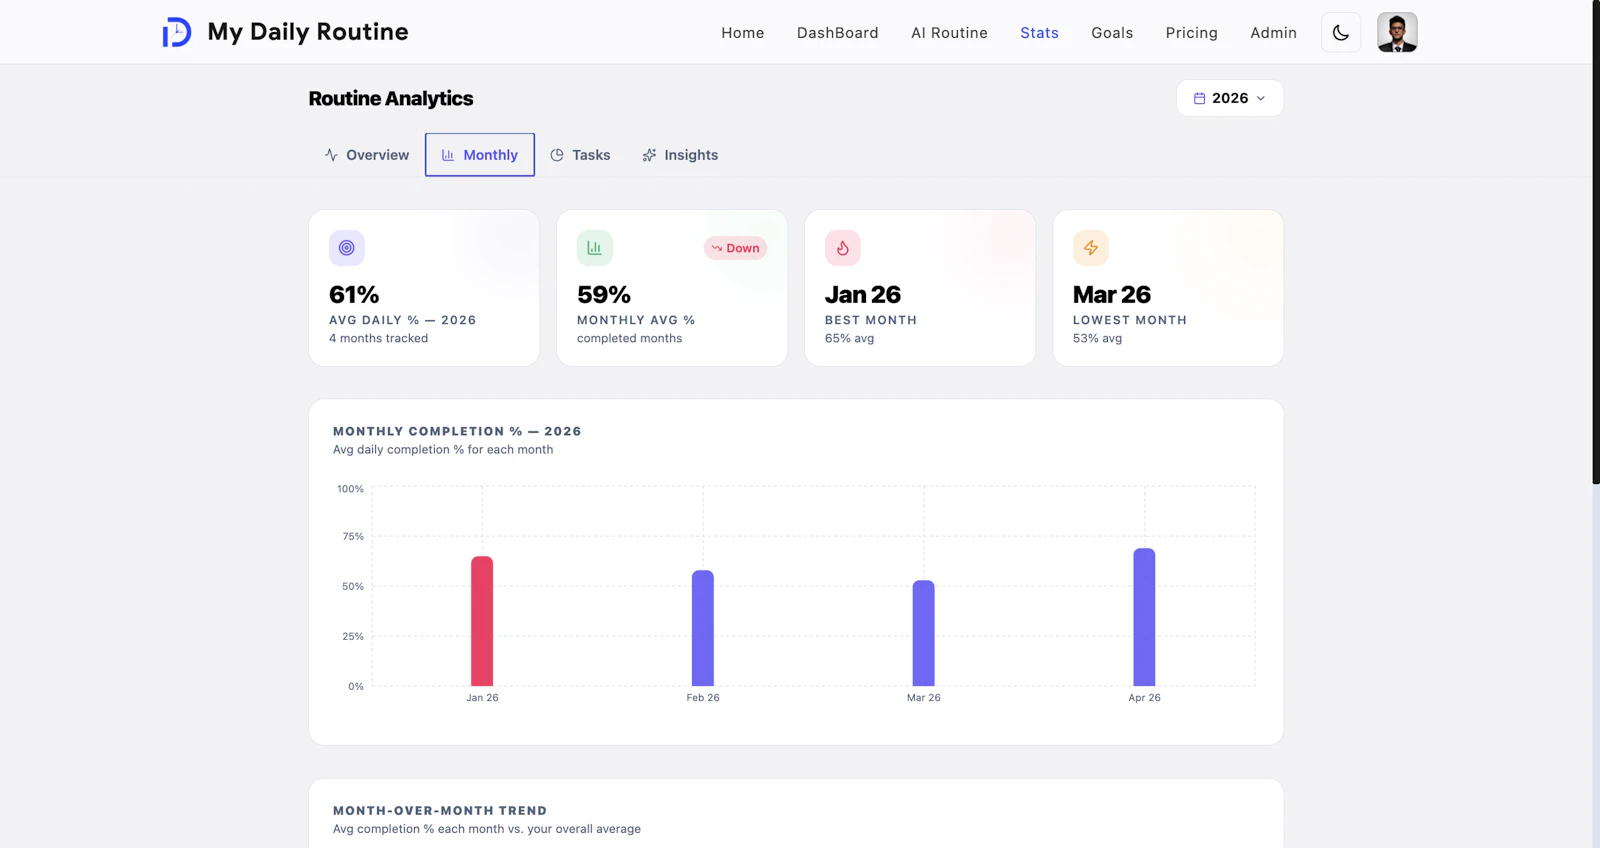
Task: Click the "4 months tracked" text
Action: [378, 338]
